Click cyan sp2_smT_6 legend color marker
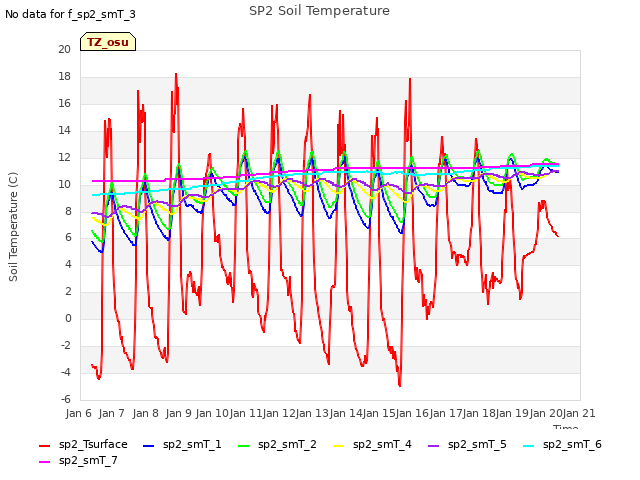Screen dimensions: 640x480 (x=528, y=446)
